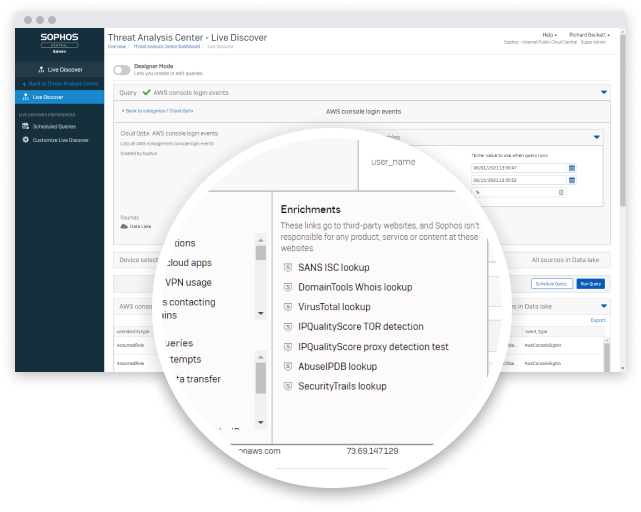Expand the variables panel dropdown arrow
641x512 pixels.
[x=597, y=136]
